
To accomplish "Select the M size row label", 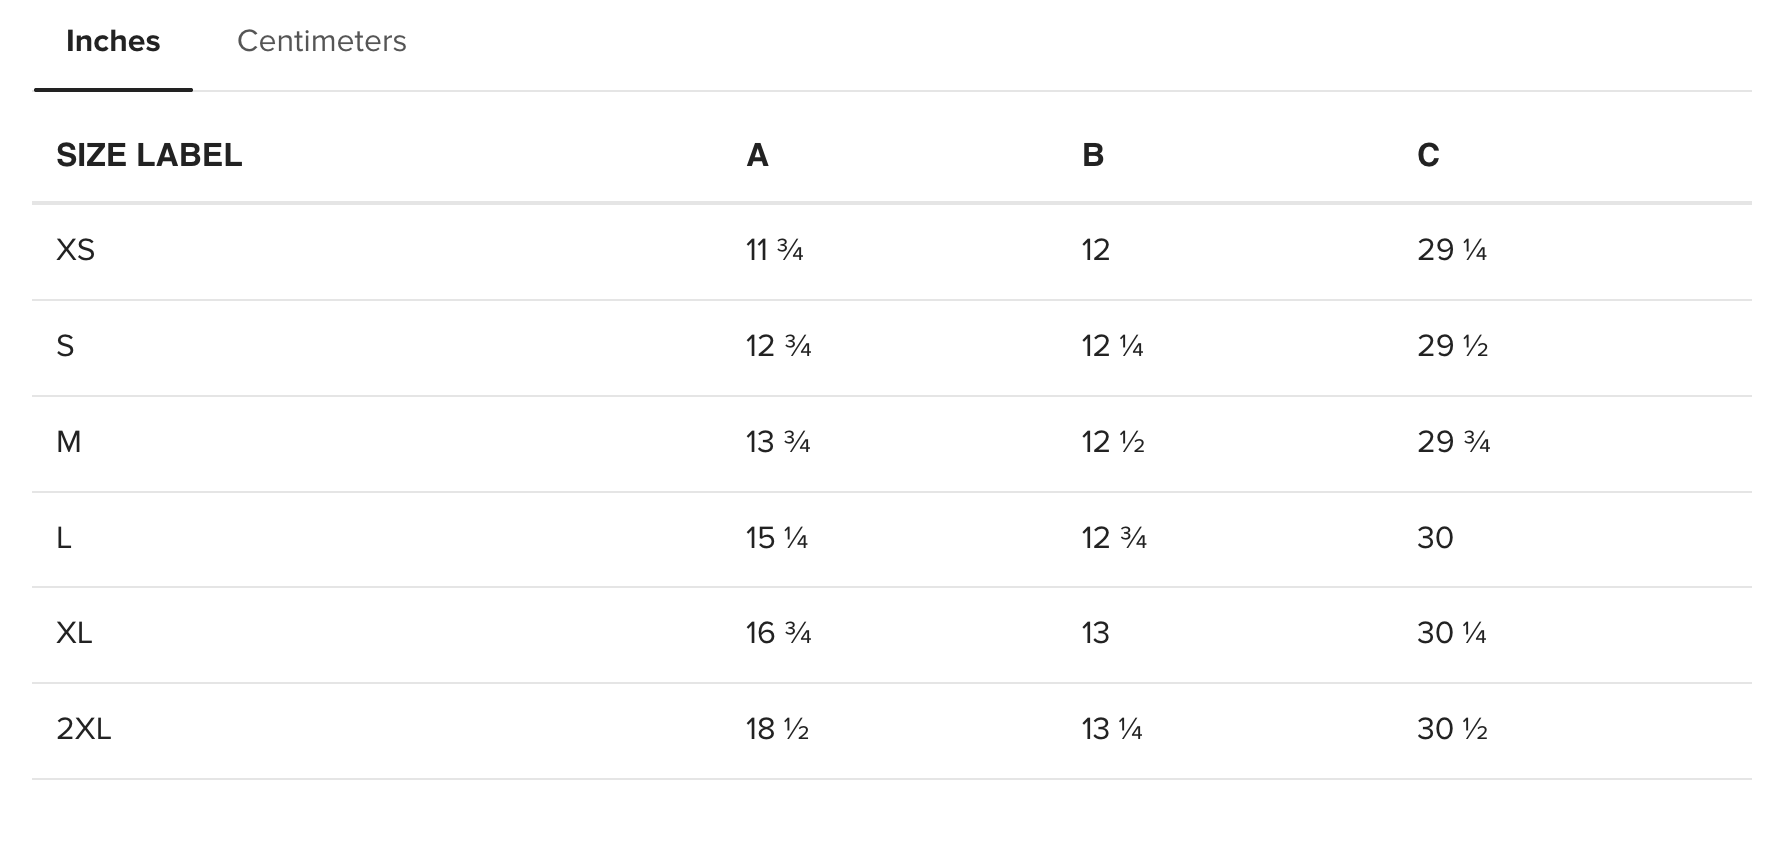I will tap(68, 442).
